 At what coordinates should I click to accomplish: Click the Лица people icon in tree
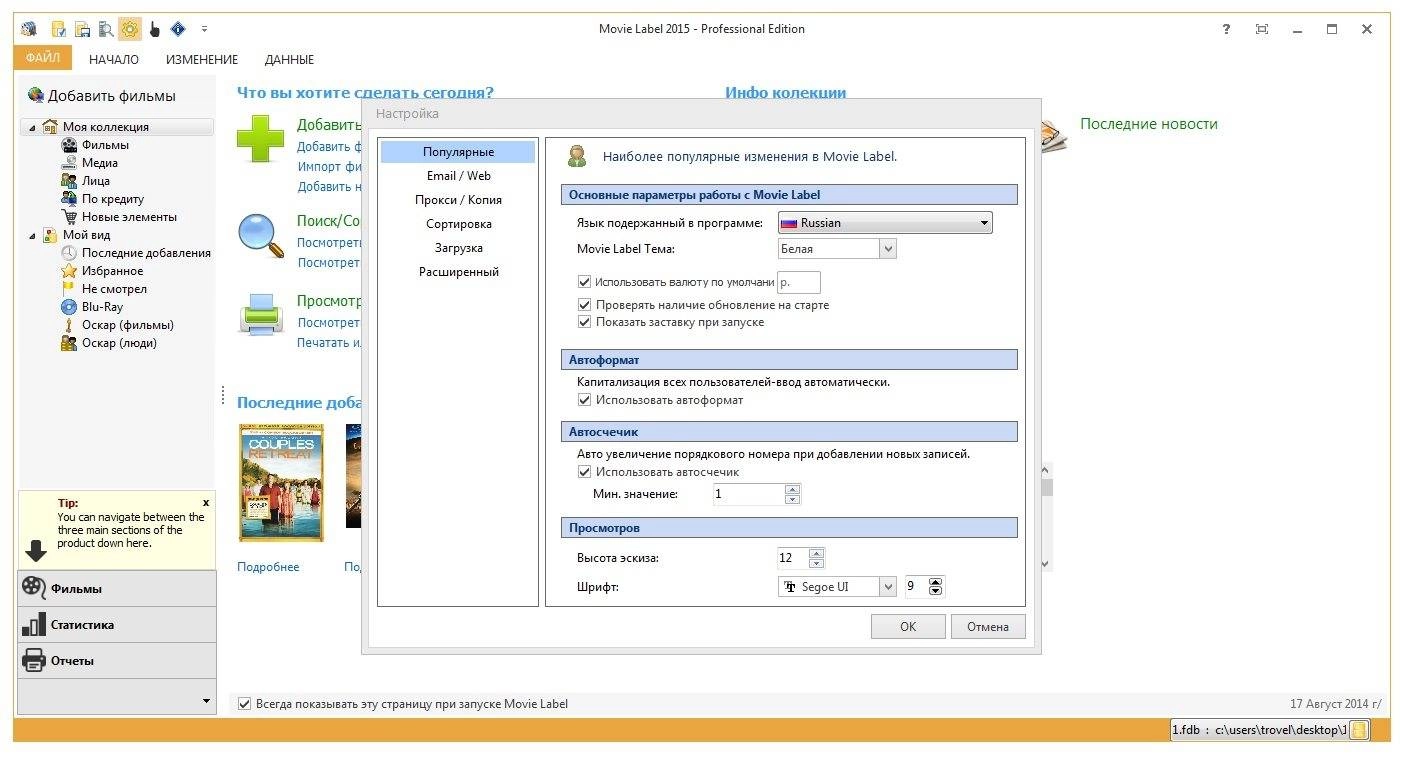pos(69,181)
